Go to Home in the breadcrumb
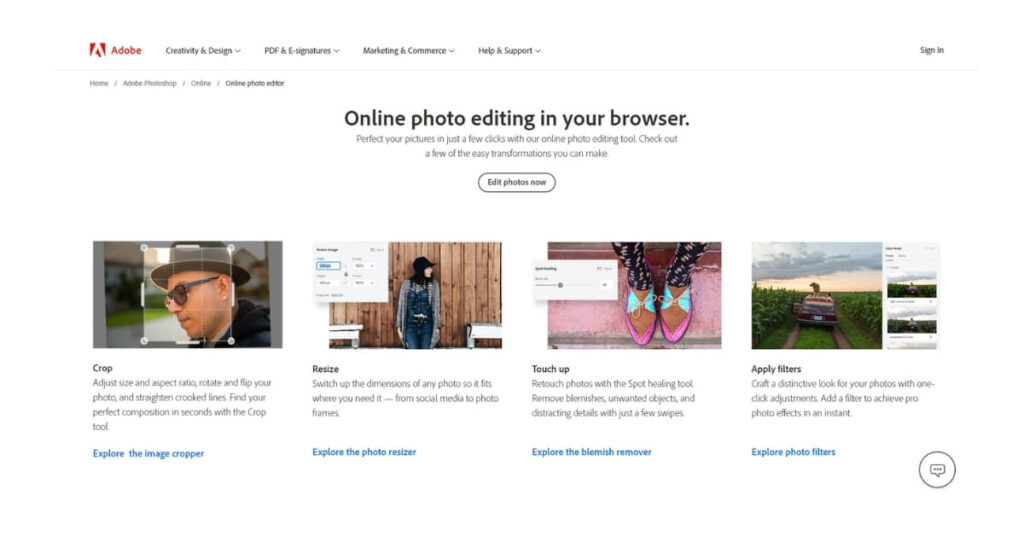This screenshot has width=1024, height=536. click(99, 83)
